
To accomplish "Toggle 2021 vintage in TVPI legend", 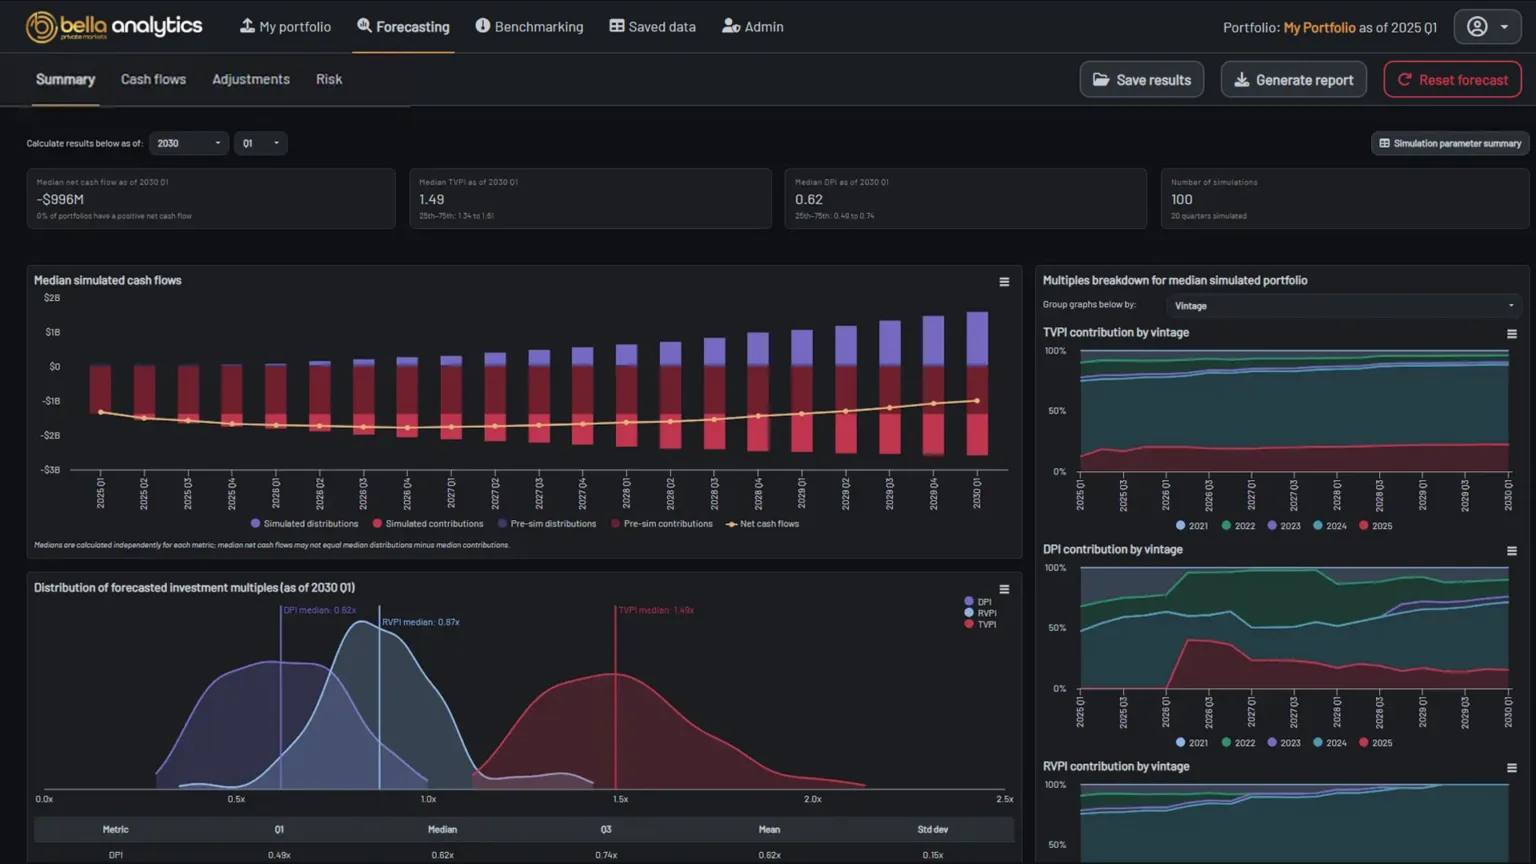I will pos(1192,526).
